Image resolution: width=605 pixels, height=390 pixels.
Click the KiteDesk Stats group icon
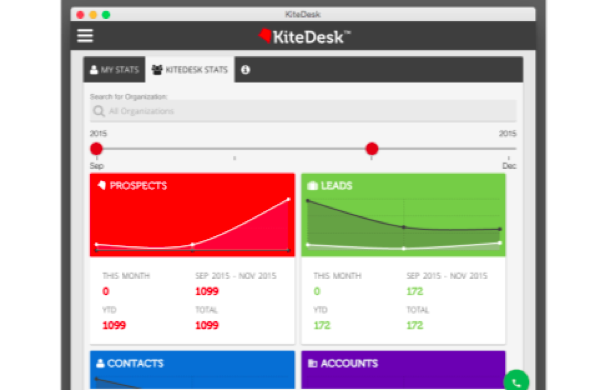point(157,70)
